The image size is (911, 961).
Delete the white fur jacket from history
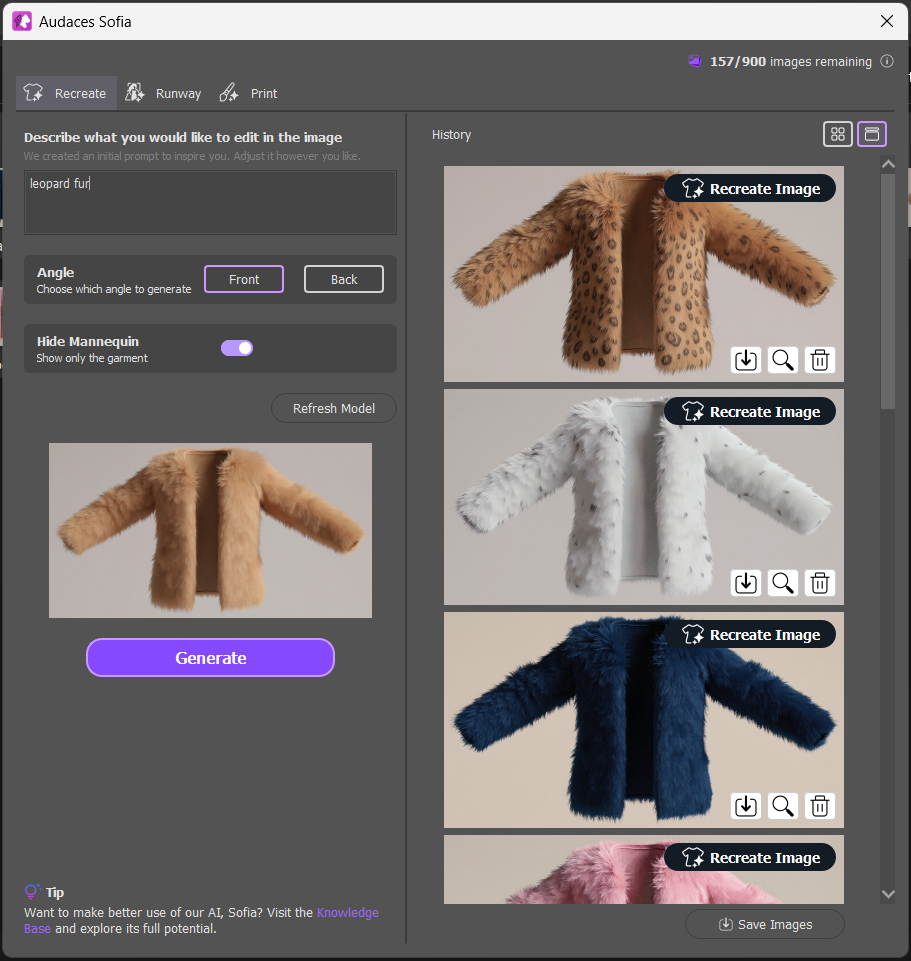[x=819, y=583]
